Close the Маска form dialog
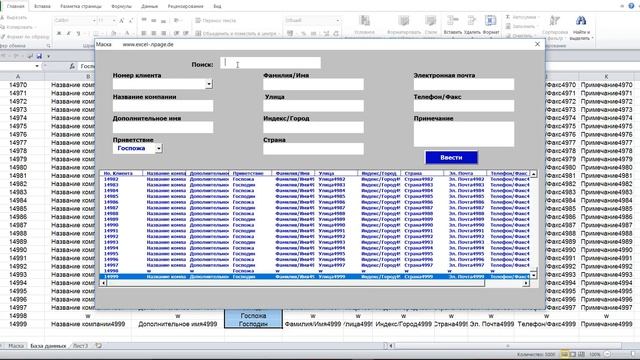Screen dimensions: 640x360 [537, 44]
